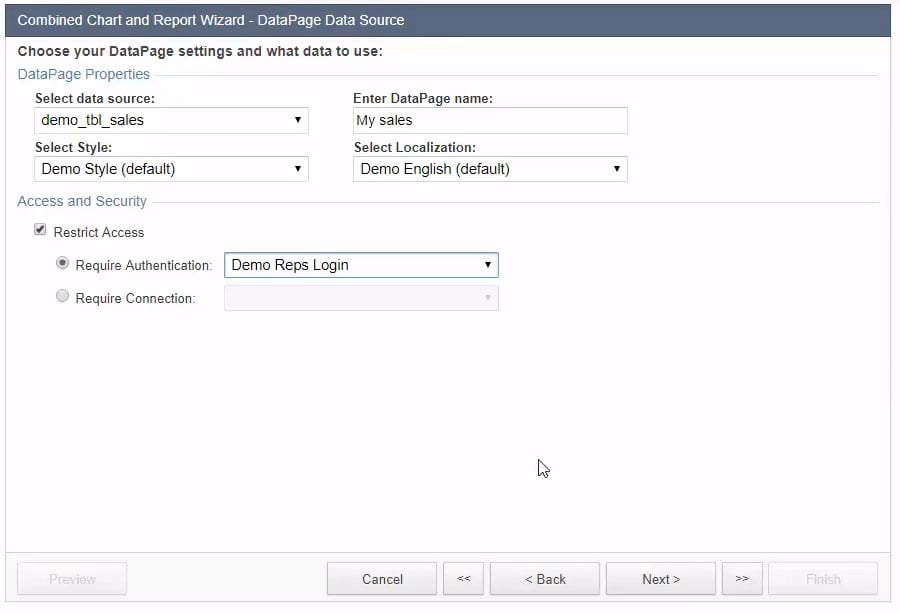
Task: Jump forward with the double right arrow button
Action: coord(742,579)
